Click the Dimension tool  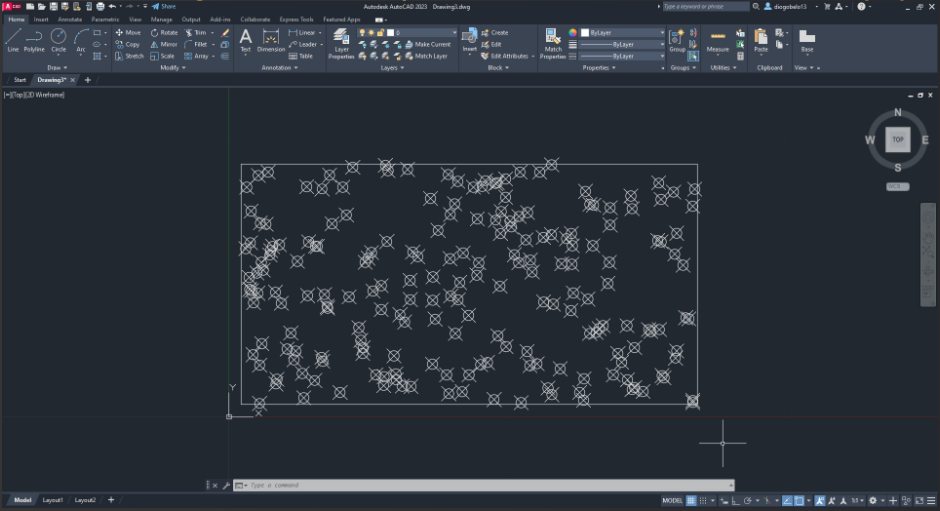[x=270, y=40]
